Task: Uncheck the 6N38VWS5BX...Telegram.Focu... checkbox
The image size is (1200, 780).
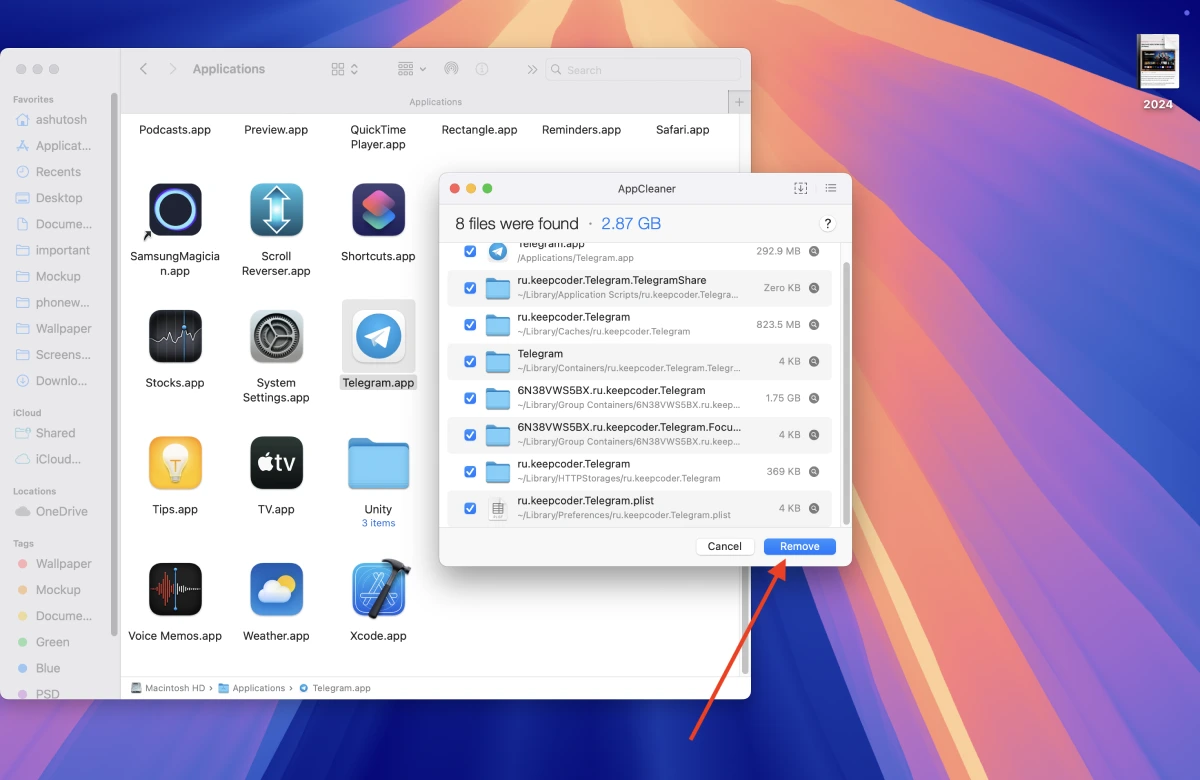Action: pyautogui.click(x=470, y=435)
